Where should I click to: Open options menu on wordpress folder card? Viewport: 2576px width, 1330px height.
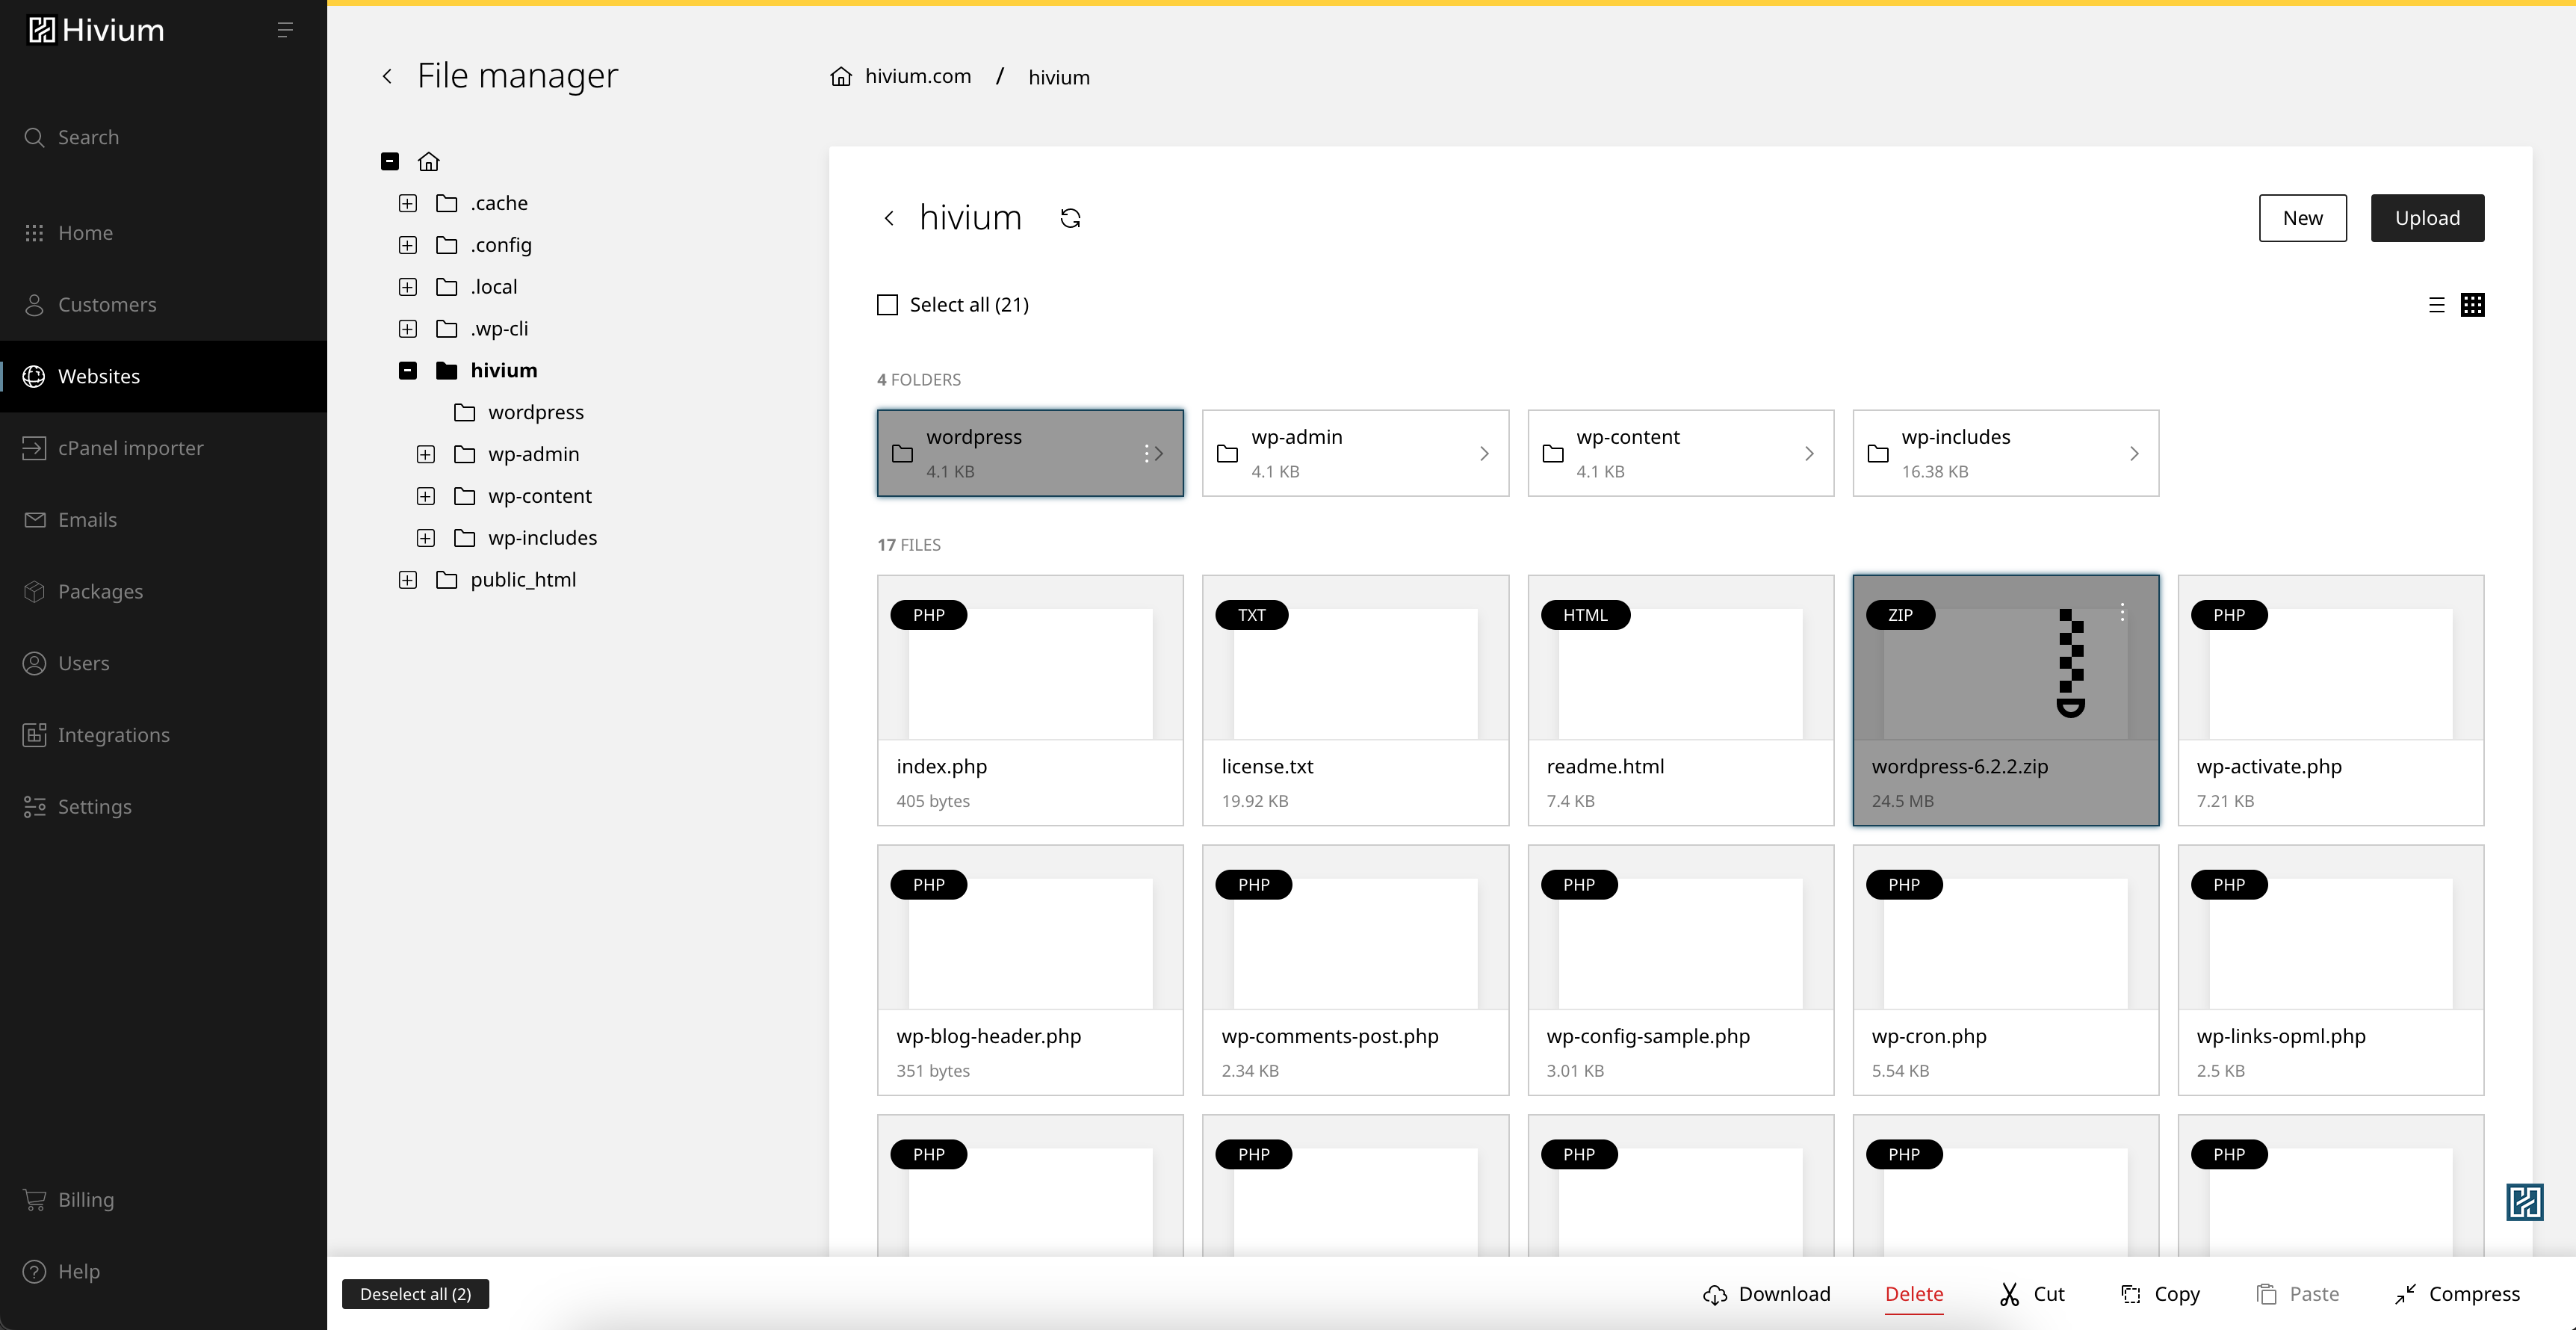[x=1146, y=454]
